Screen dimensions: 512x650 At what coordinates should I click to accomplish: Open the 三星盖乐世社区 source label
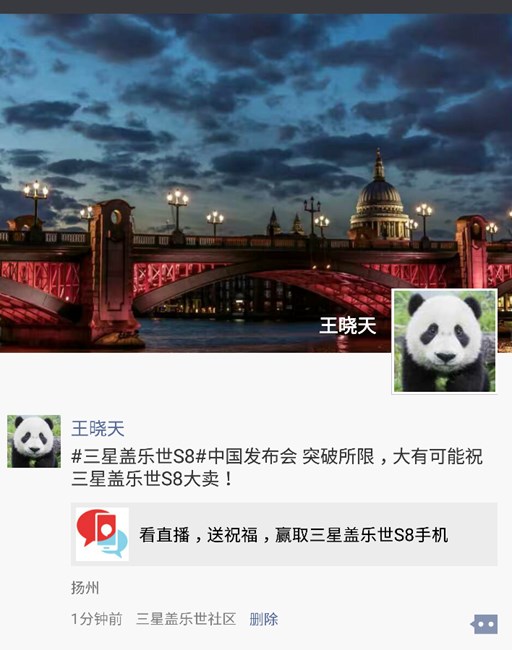click(x=186, y=619)
